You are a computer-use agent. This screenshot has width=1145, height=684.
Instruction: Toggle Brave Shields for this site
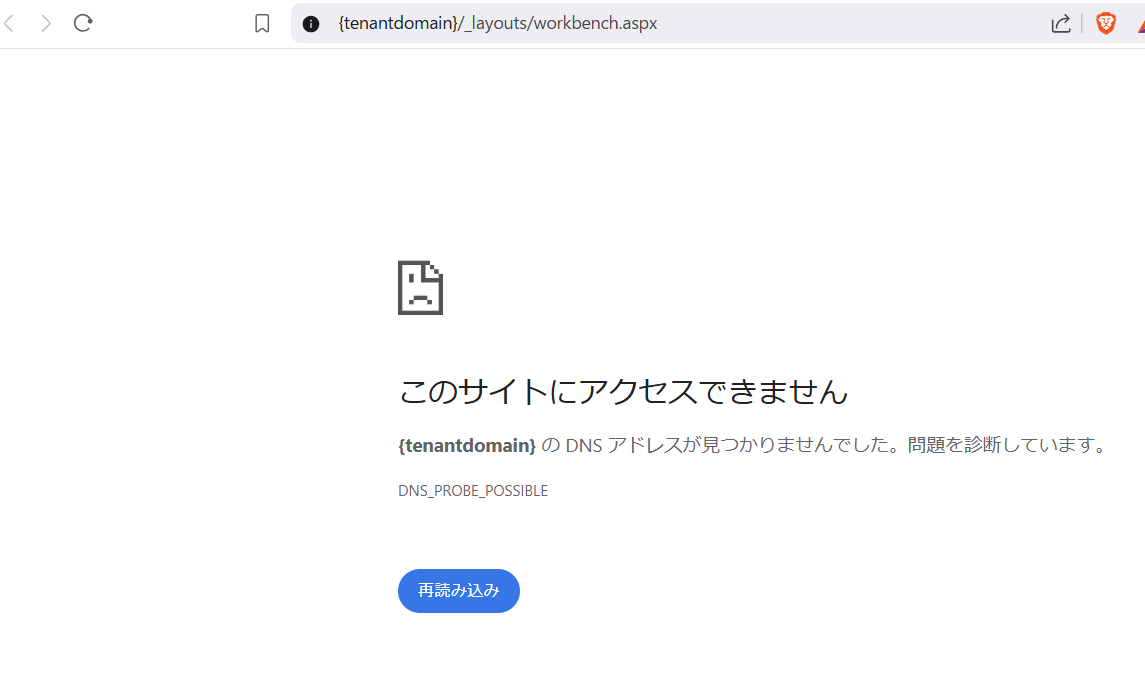tap(1106, 23)
